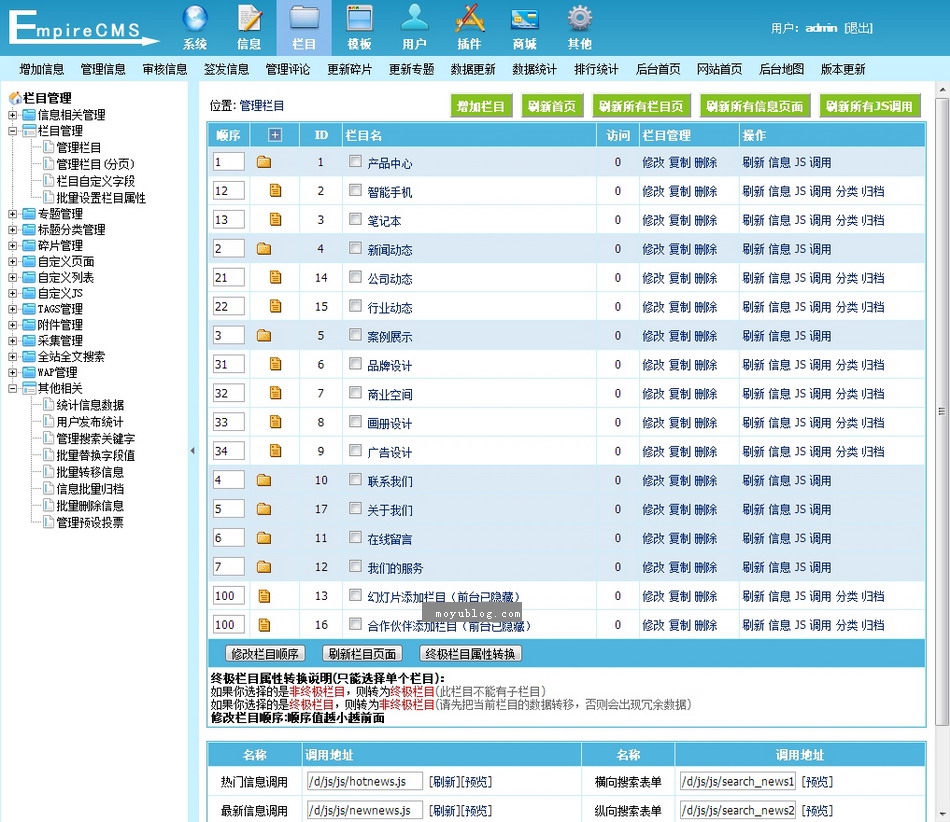950x822 pixels.
Task: Click the 热门信息调用 address field
Action: click(x=365, y=781)
